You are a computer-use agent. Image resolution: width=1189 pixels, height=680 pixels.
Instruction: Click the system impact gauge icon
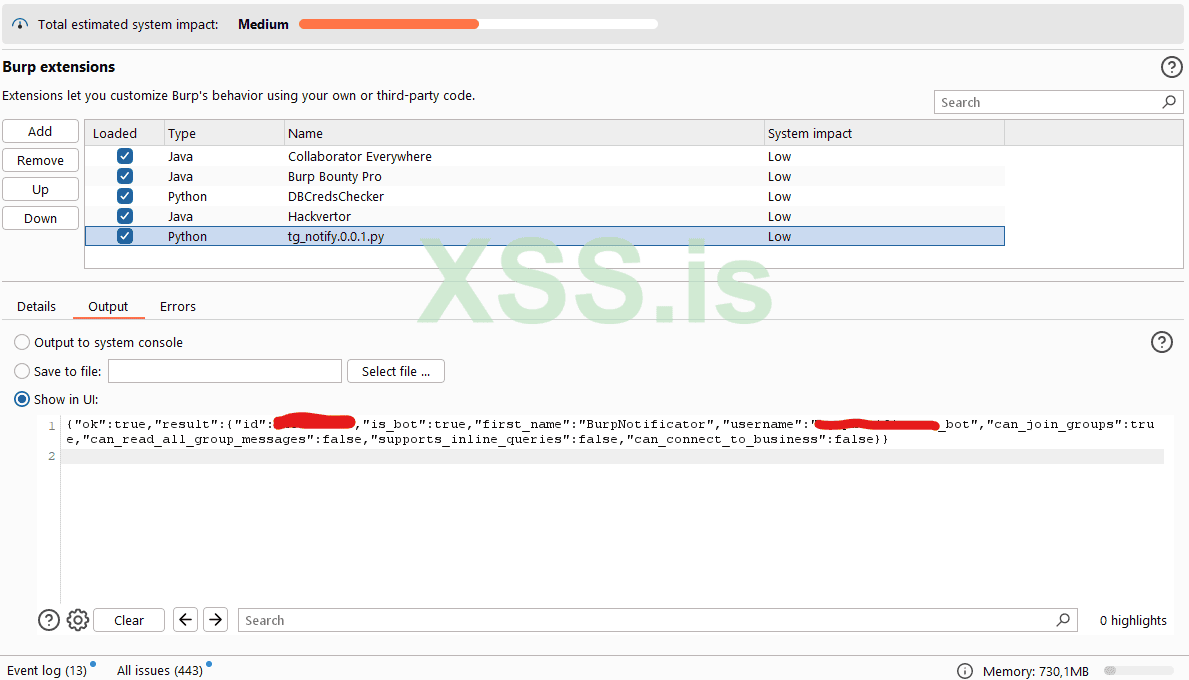point(20,24)
